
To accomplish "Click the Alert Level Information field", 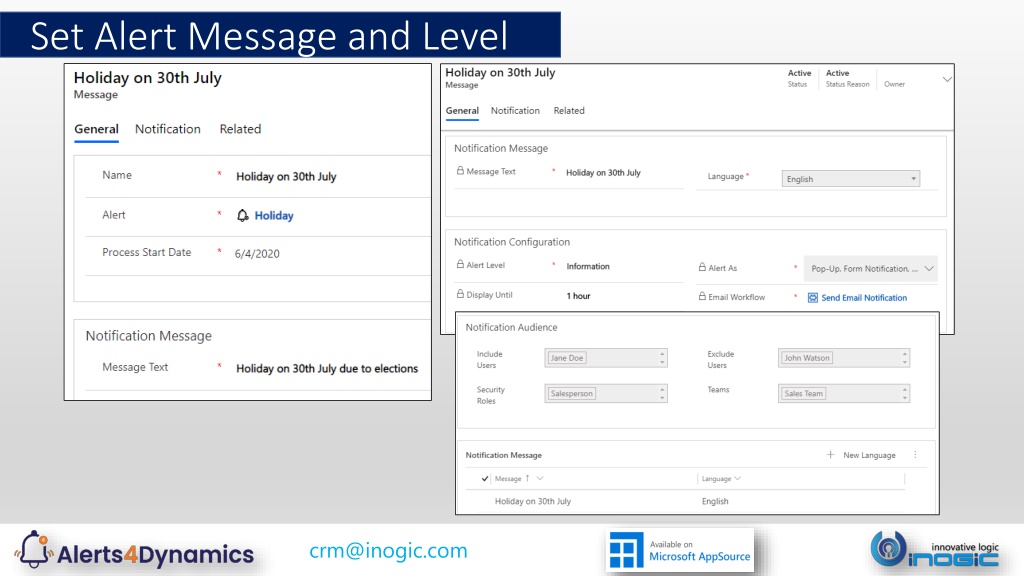I will (x=588, y=266).
